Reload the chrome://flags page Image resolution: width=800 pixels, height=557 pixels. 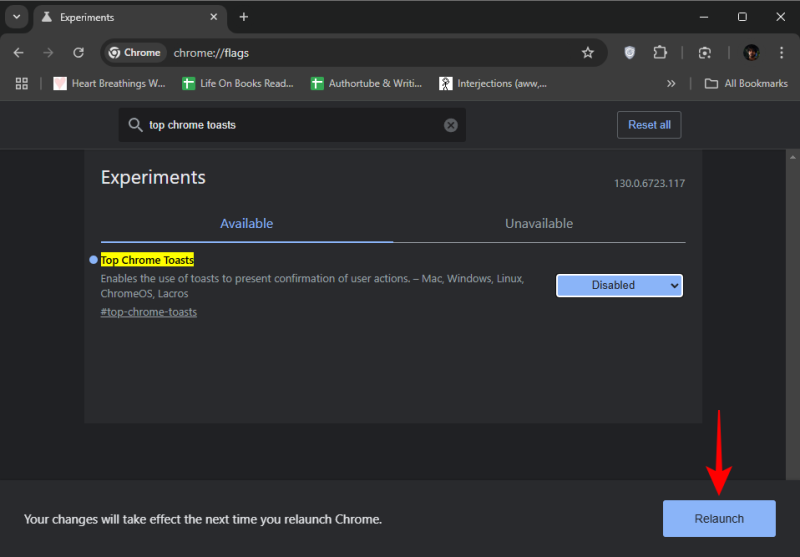78,53
